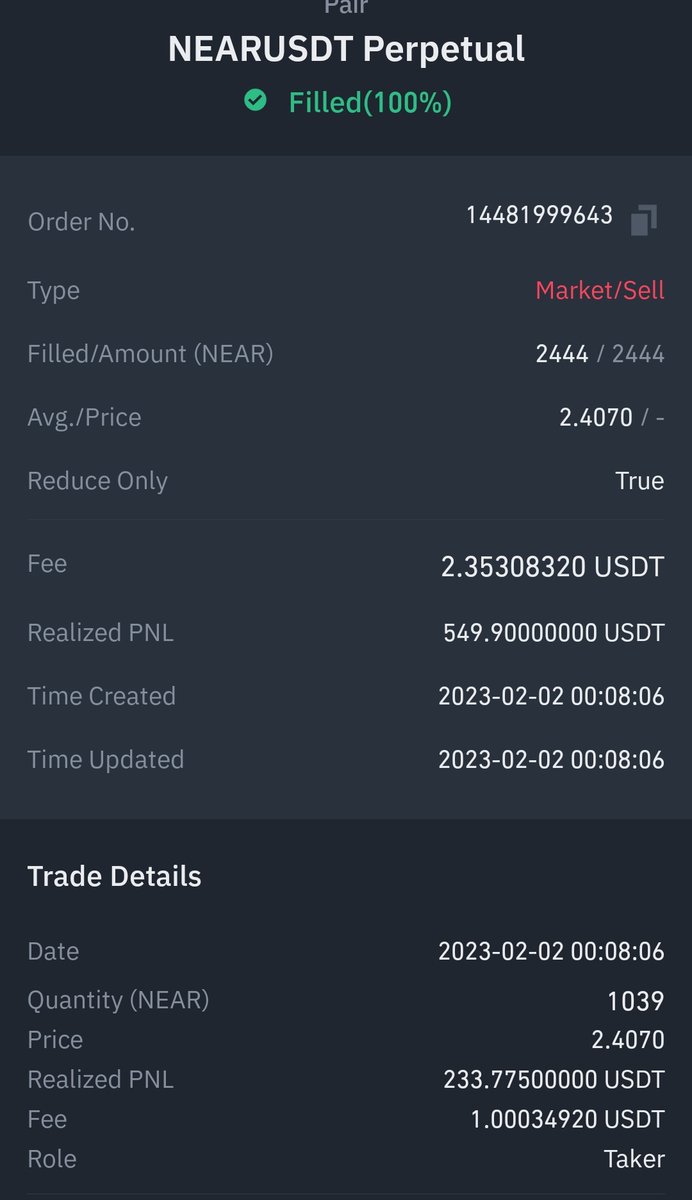692x1200 pixels.
Task: Tap the trade Realized PNL 233.77500000 USDT
Action: tap(554, 1080)
